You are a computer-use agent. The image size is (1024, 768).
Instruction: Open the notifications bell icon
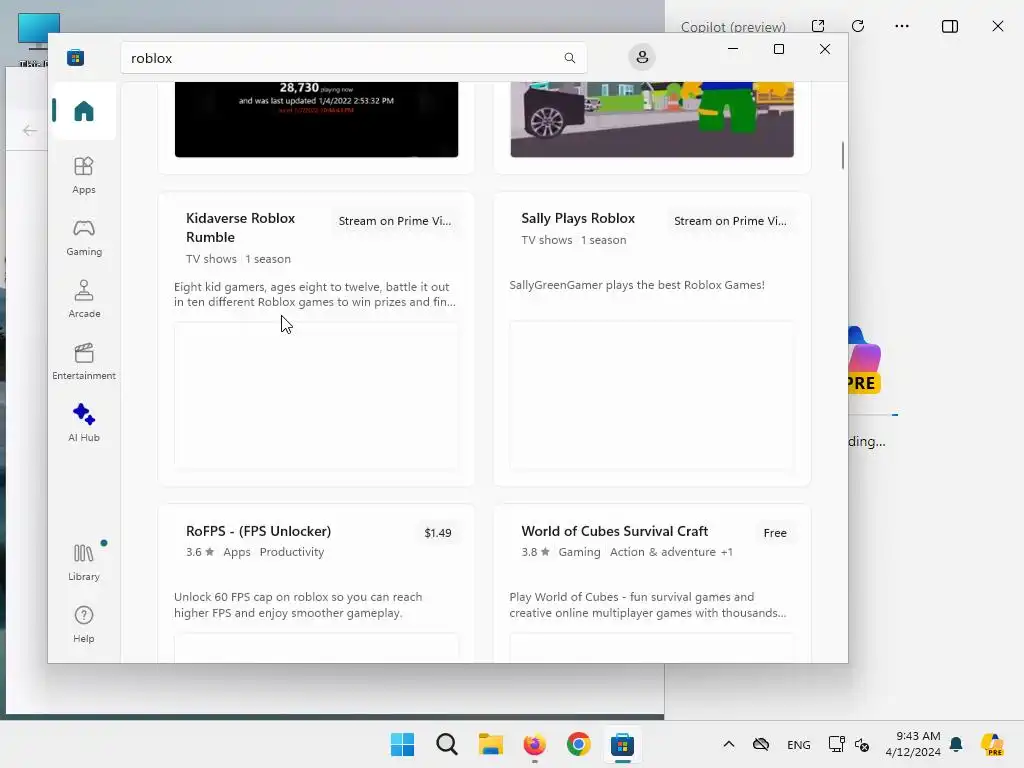pos(956,744)
